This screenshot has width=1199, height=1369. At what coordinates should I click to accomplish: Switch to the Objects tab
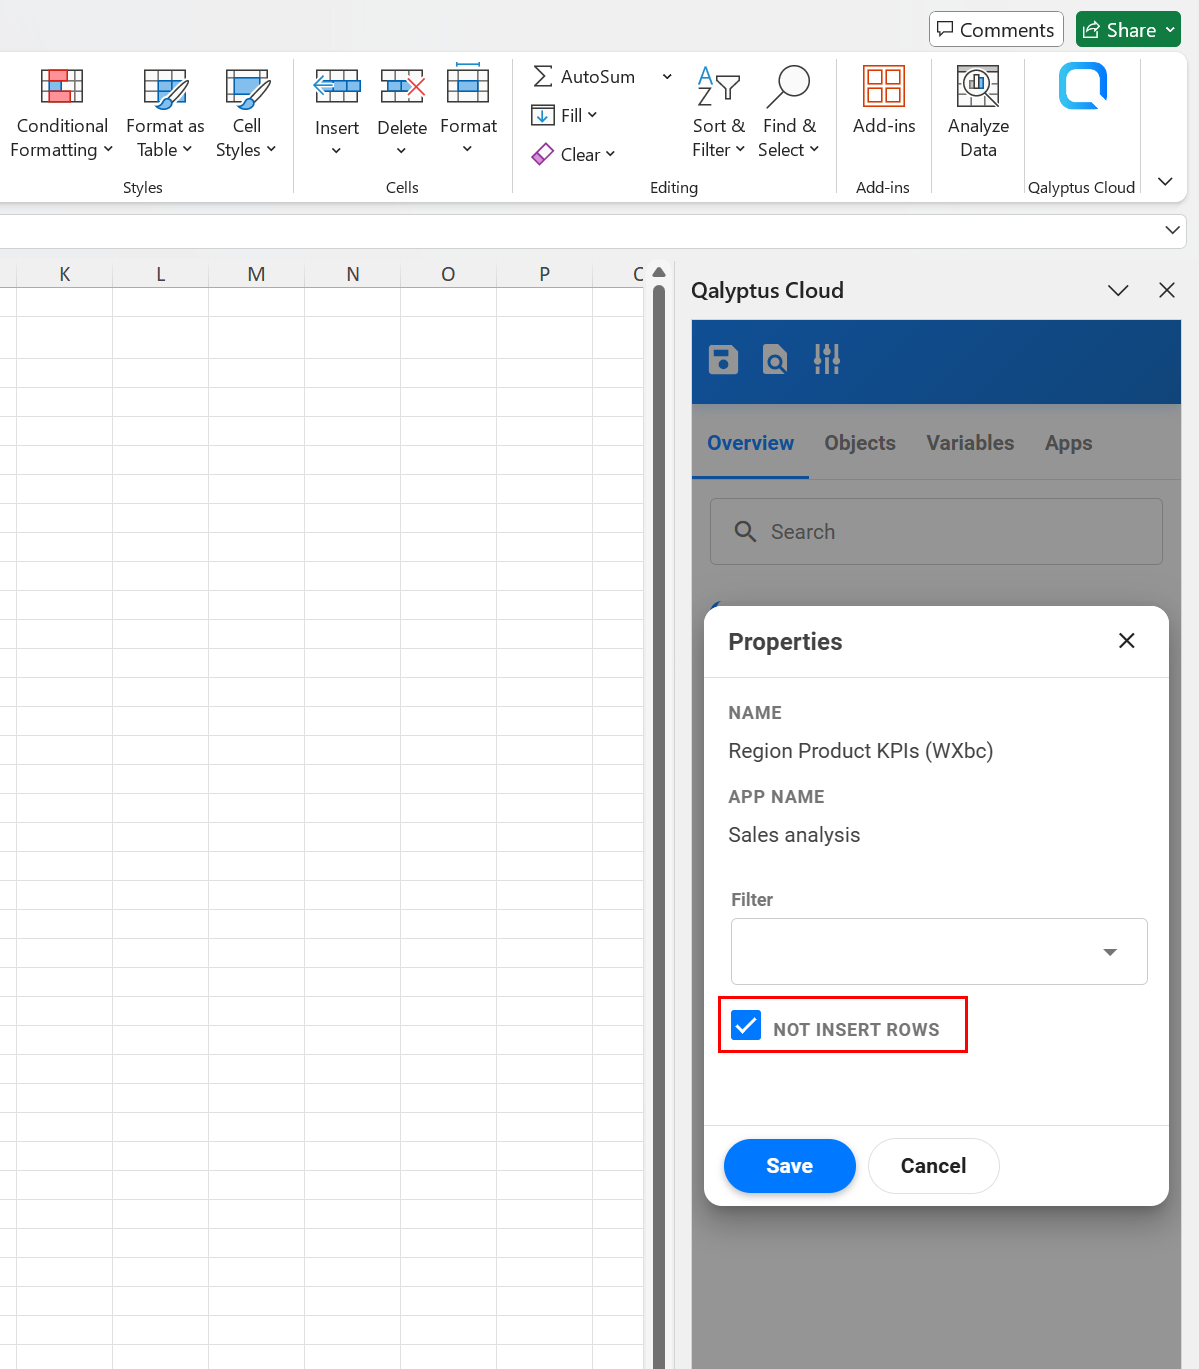pos(859,443)
